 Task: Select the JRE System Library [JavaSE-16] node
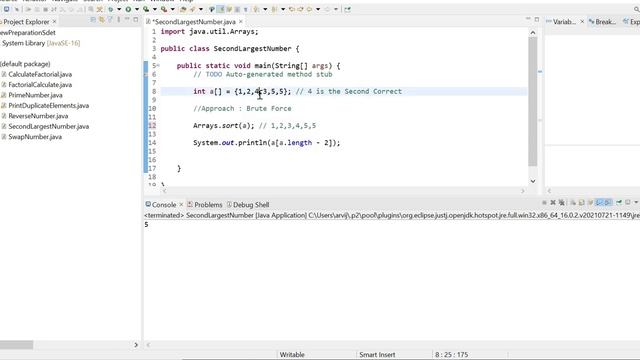coord(41,43)
